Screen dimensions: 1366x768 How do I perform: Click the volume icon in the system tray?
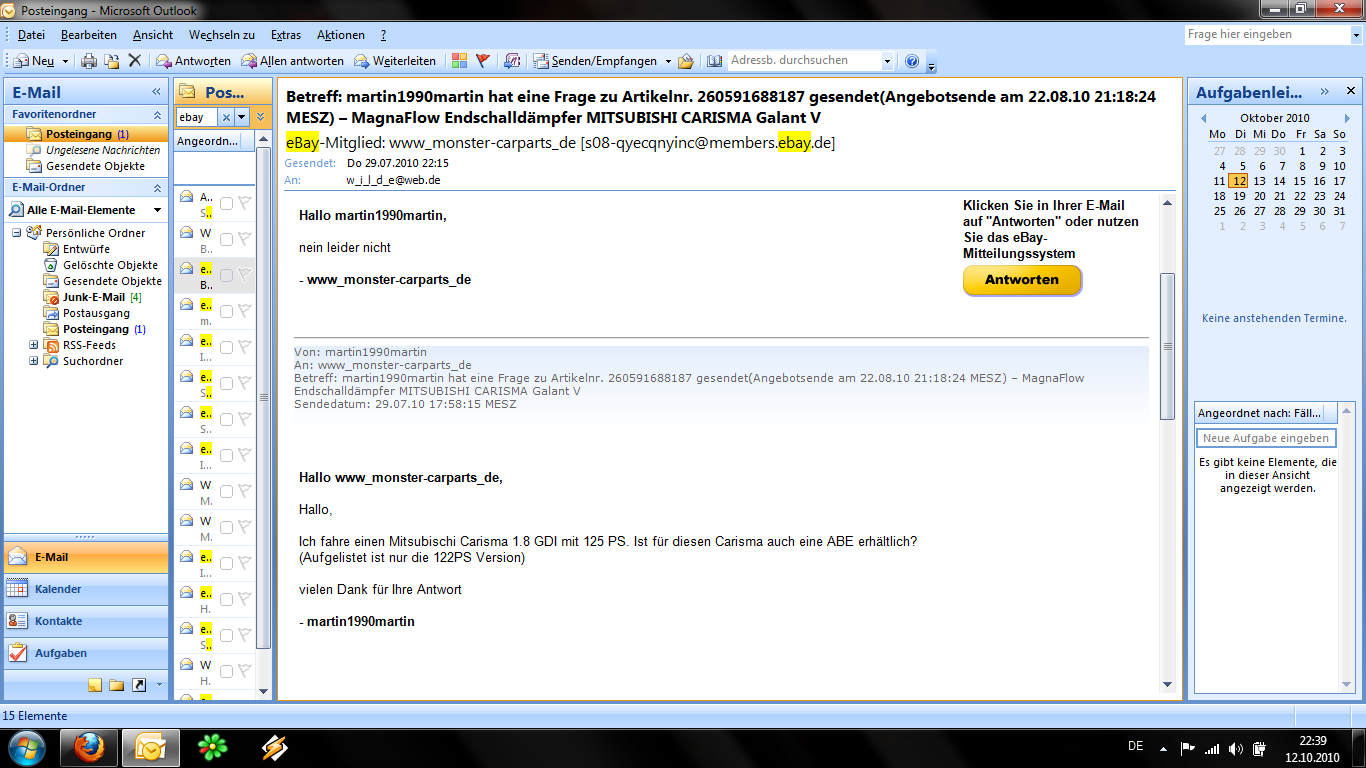(1237, 749)
